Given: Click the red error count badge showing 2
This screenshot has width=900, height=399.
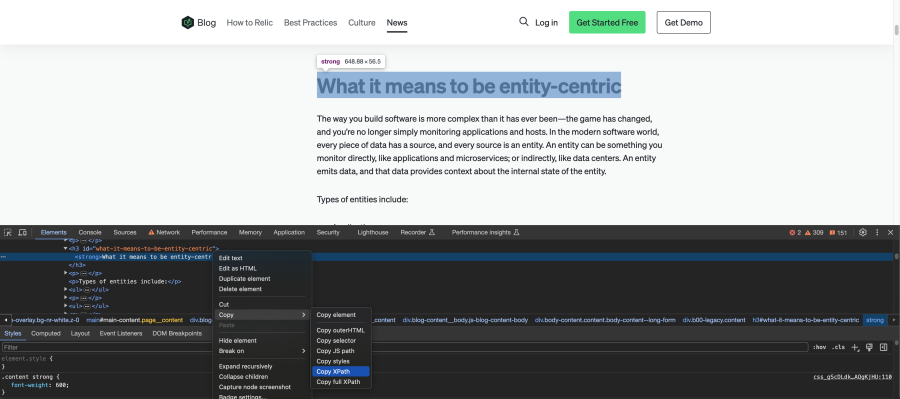Looking at the screenshot, I should 795,233.
